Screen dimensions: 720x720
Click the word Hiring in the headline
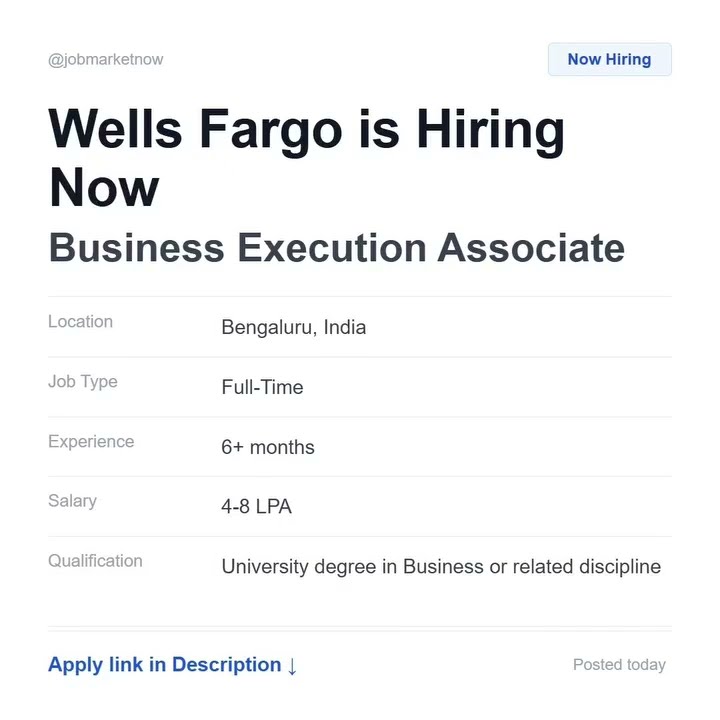click(x=490, y=130)
